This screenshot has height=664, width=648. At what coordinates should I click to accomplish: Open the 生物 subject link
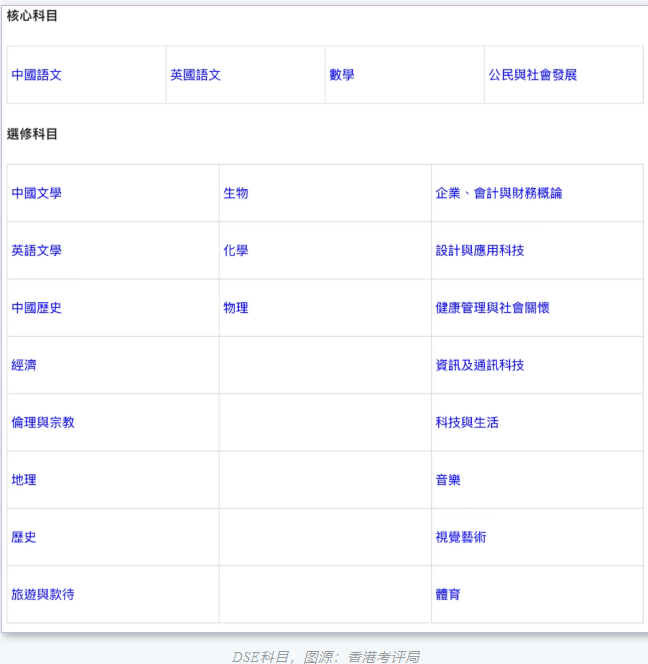pyautogui.click(x=236, y=193)
